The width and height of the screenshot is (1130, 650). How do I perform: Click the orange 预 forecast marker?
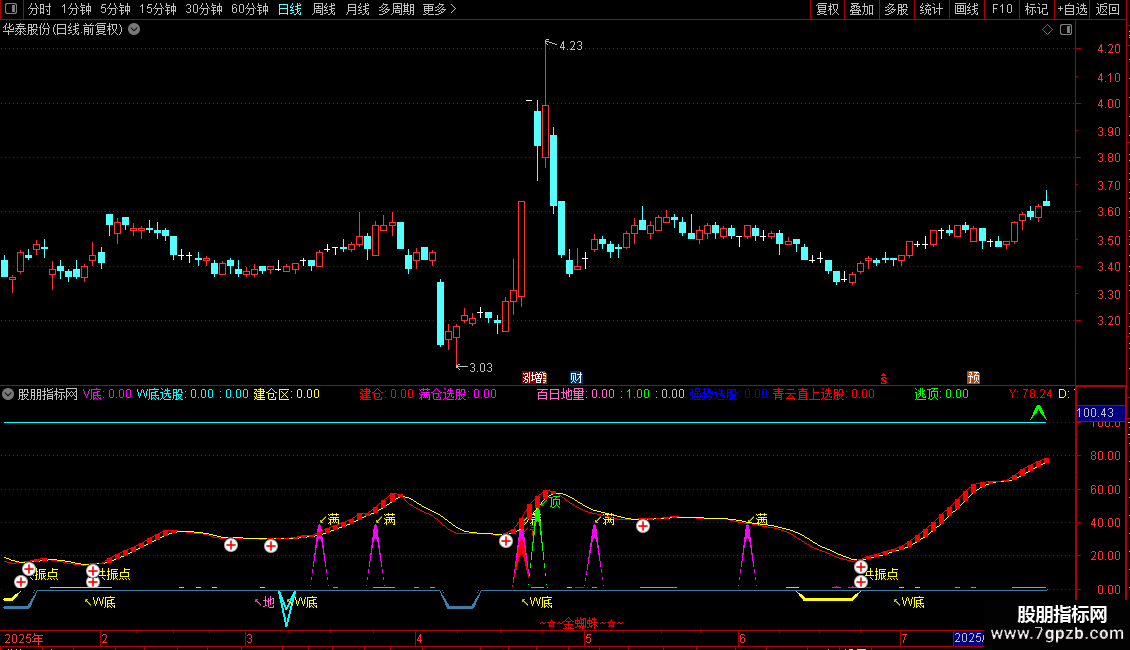(974, 378)
